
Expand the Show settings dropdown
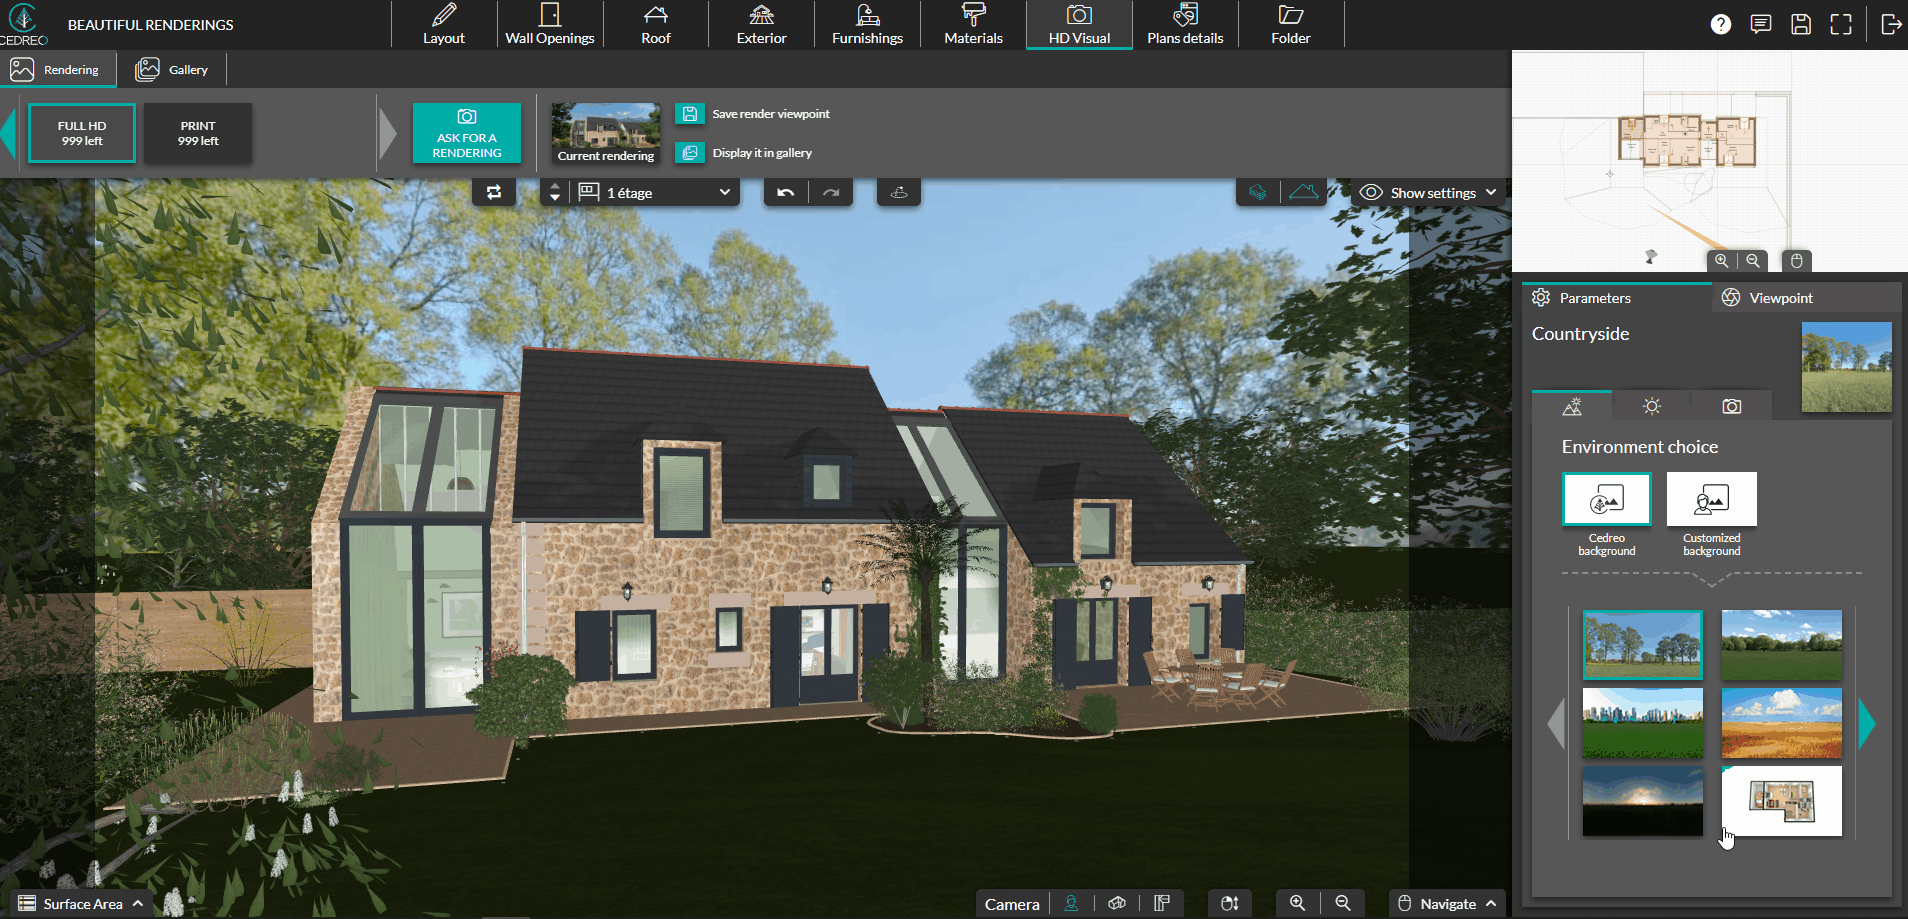[1428, 192]
